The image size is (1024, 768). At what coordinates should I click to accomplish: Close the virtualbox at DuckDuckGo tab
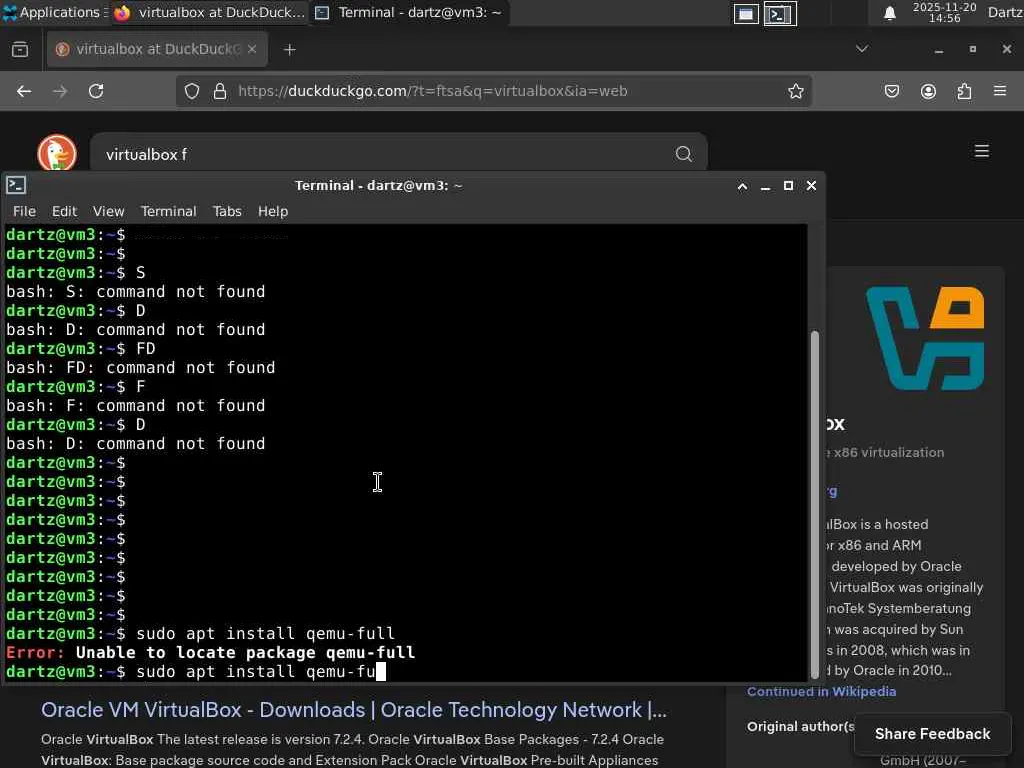coord(252,49)
